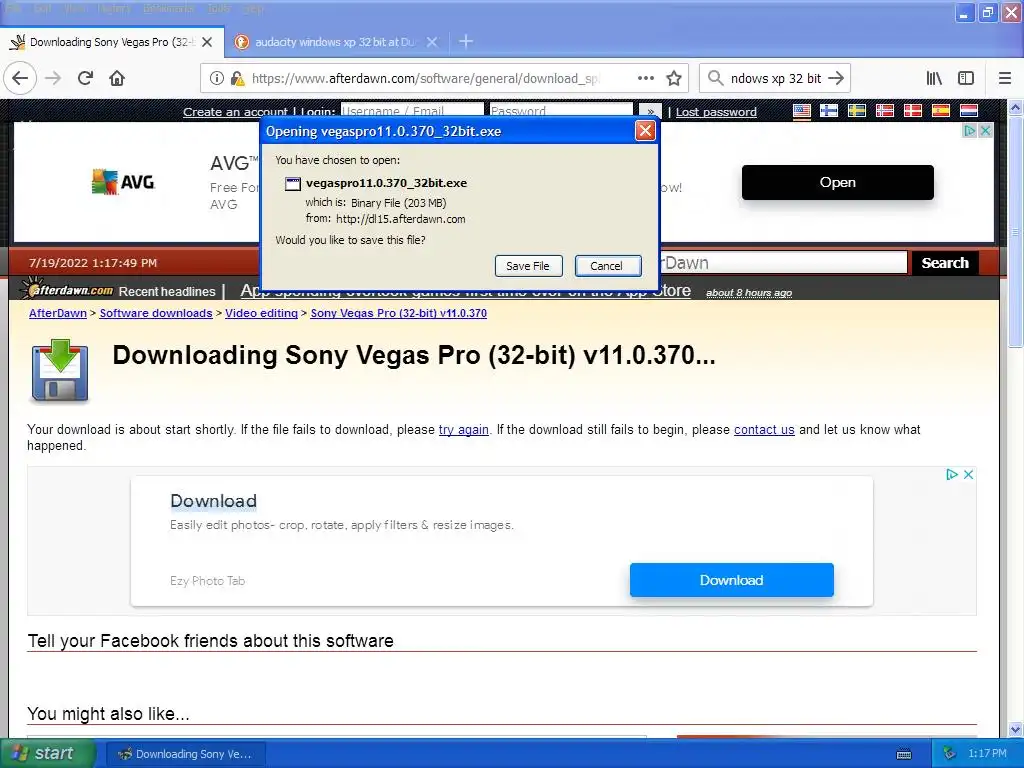This screenshot has height=768, width=1024.
Task: Click the browser search box
Action: point(775,78)
